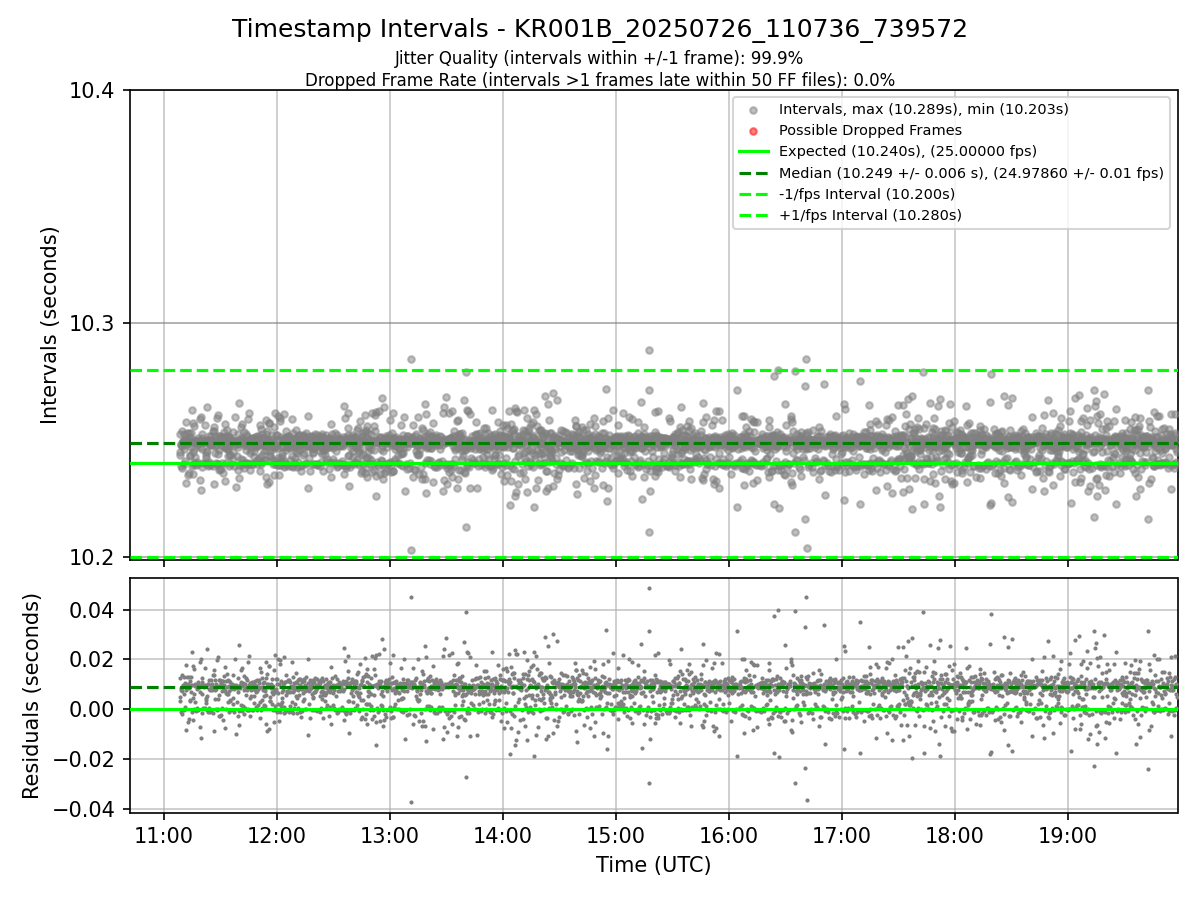Viewport: 1200px width, 900px height.
Task: Click the 15:00 time tick label
Action: coord(616,834)
